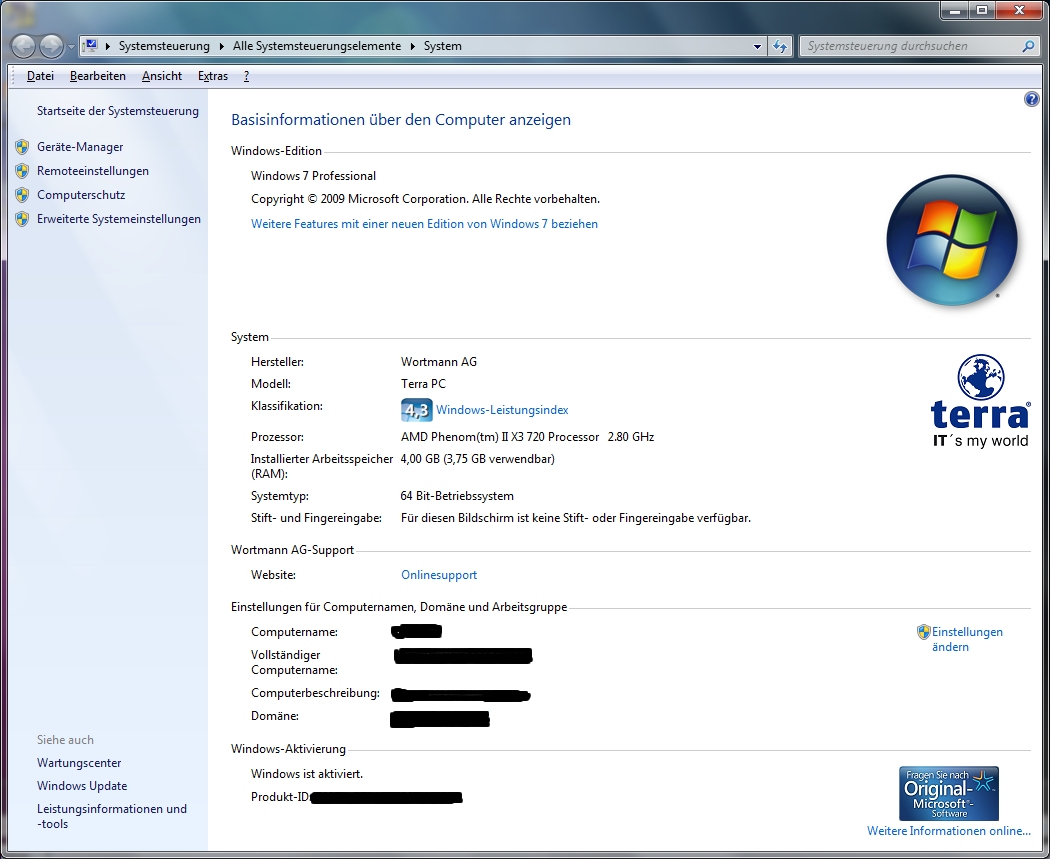This screenshot has height=859, width=1050.
Task: Open Remoteeinstellungen link
Action: tap(93, 171)
